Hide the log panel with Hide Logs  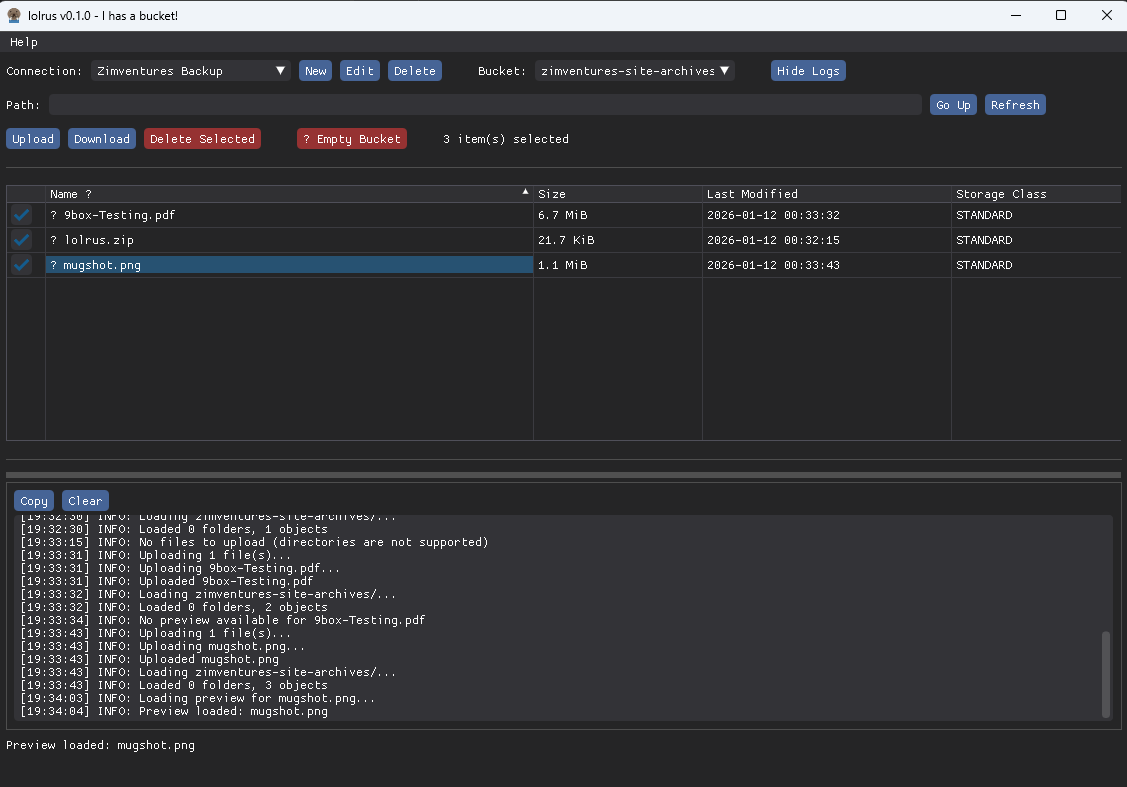pos(808,70)
